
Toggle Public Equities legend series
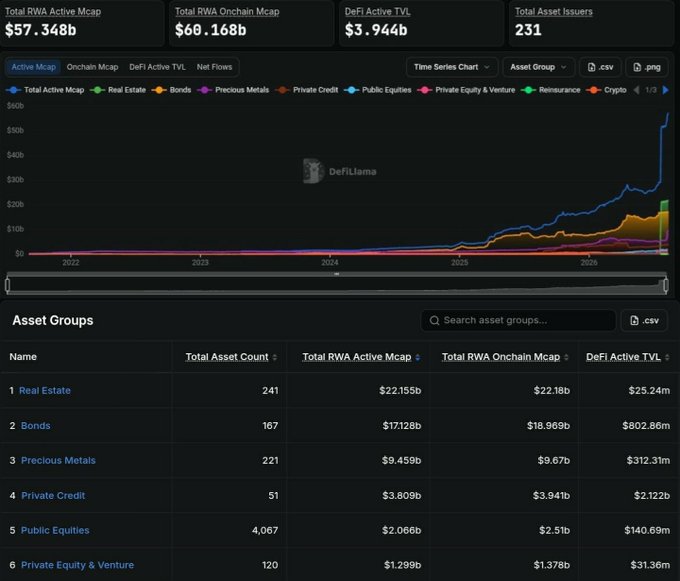click(378, 90)
